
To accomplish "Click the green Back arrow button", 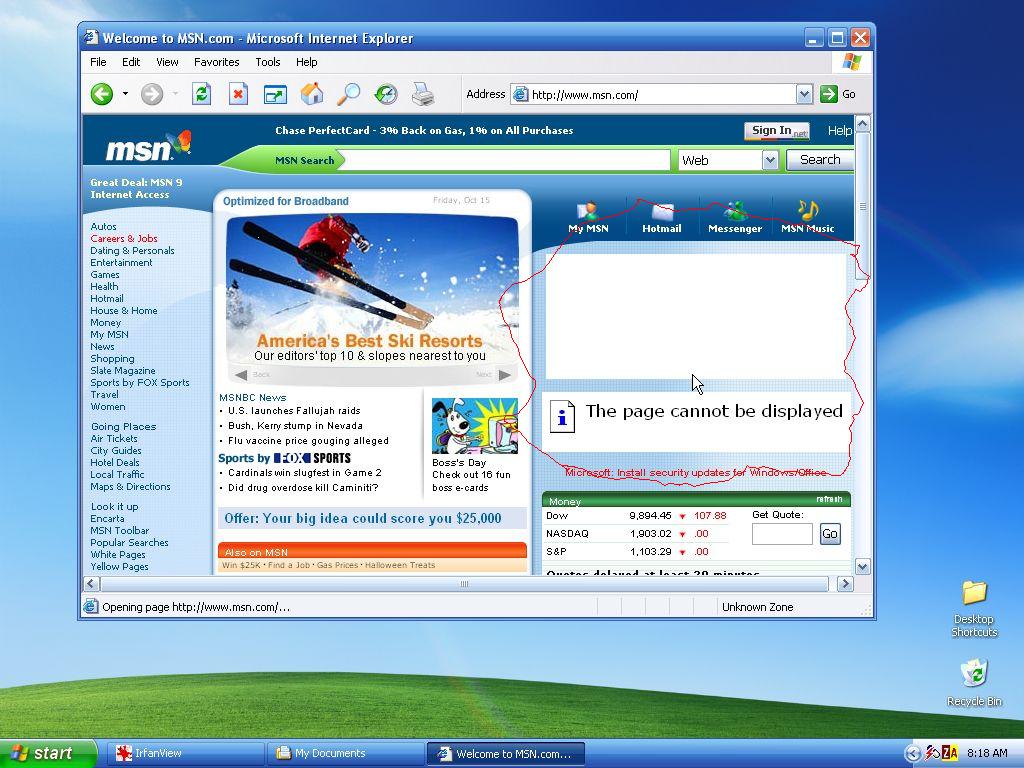I will click(102, 94).
